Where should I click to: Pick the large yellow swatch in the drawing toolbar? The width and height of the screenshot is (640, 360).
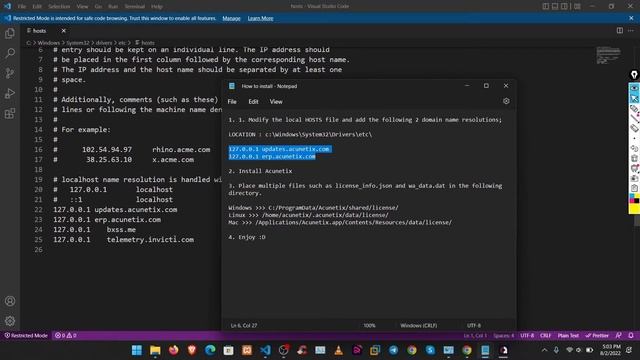pos(634,209)
